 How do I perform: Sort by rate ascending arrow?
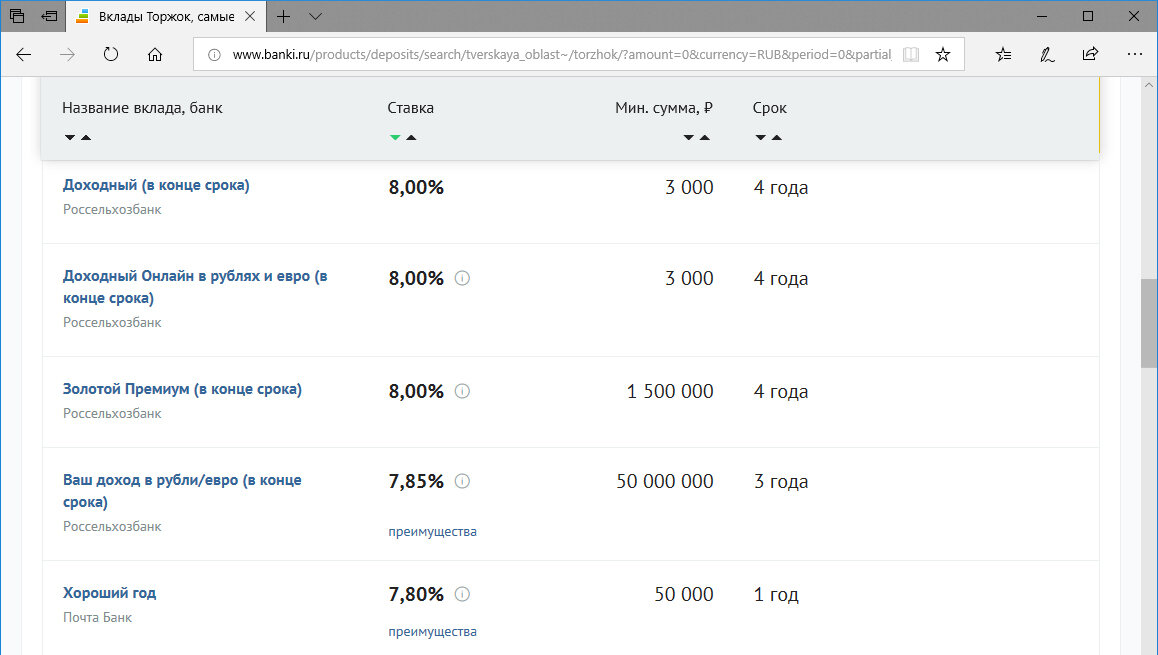[x=411, y=137]
